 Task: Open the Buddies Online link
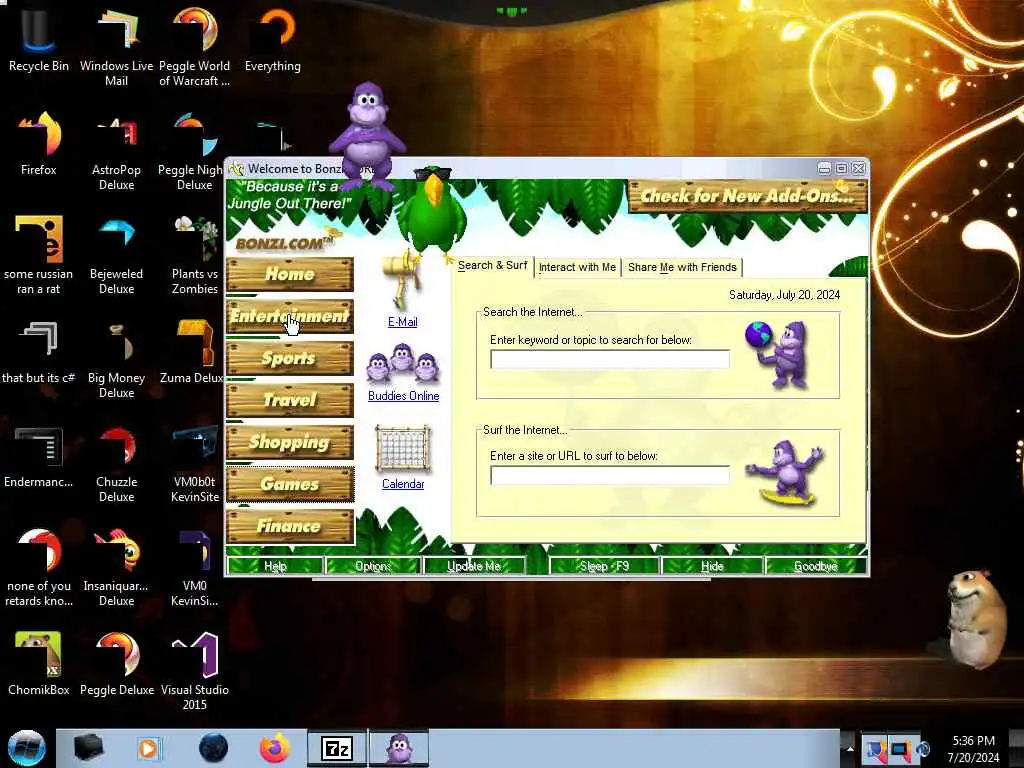[x=404, y=396]
